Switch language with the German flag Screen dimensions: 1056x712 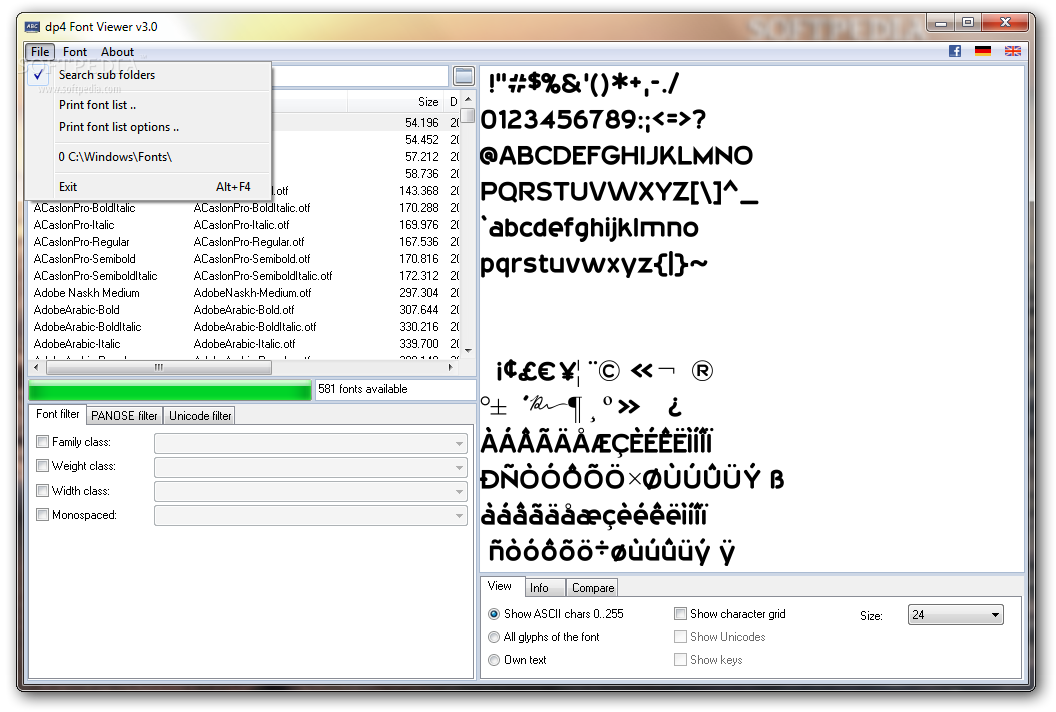point(983,51)
